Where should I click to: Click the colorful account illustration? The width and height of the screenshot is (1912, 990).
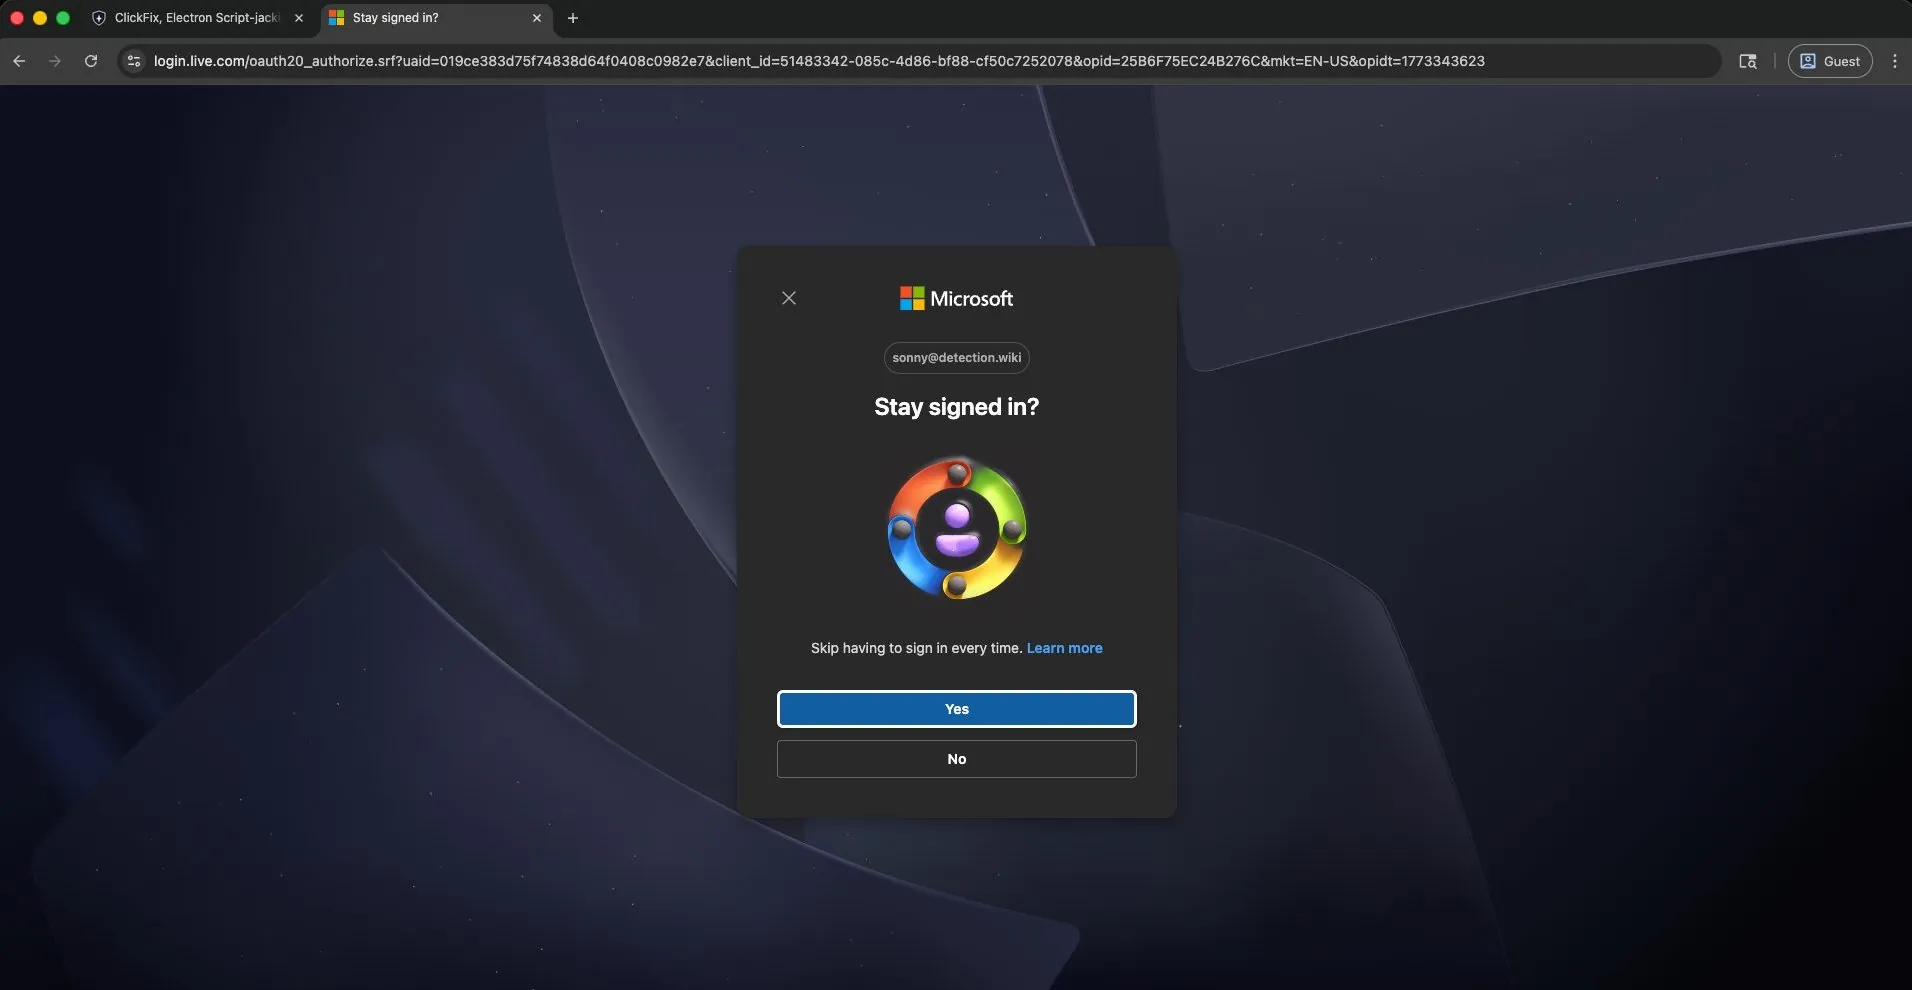click(x=957, y=528)
